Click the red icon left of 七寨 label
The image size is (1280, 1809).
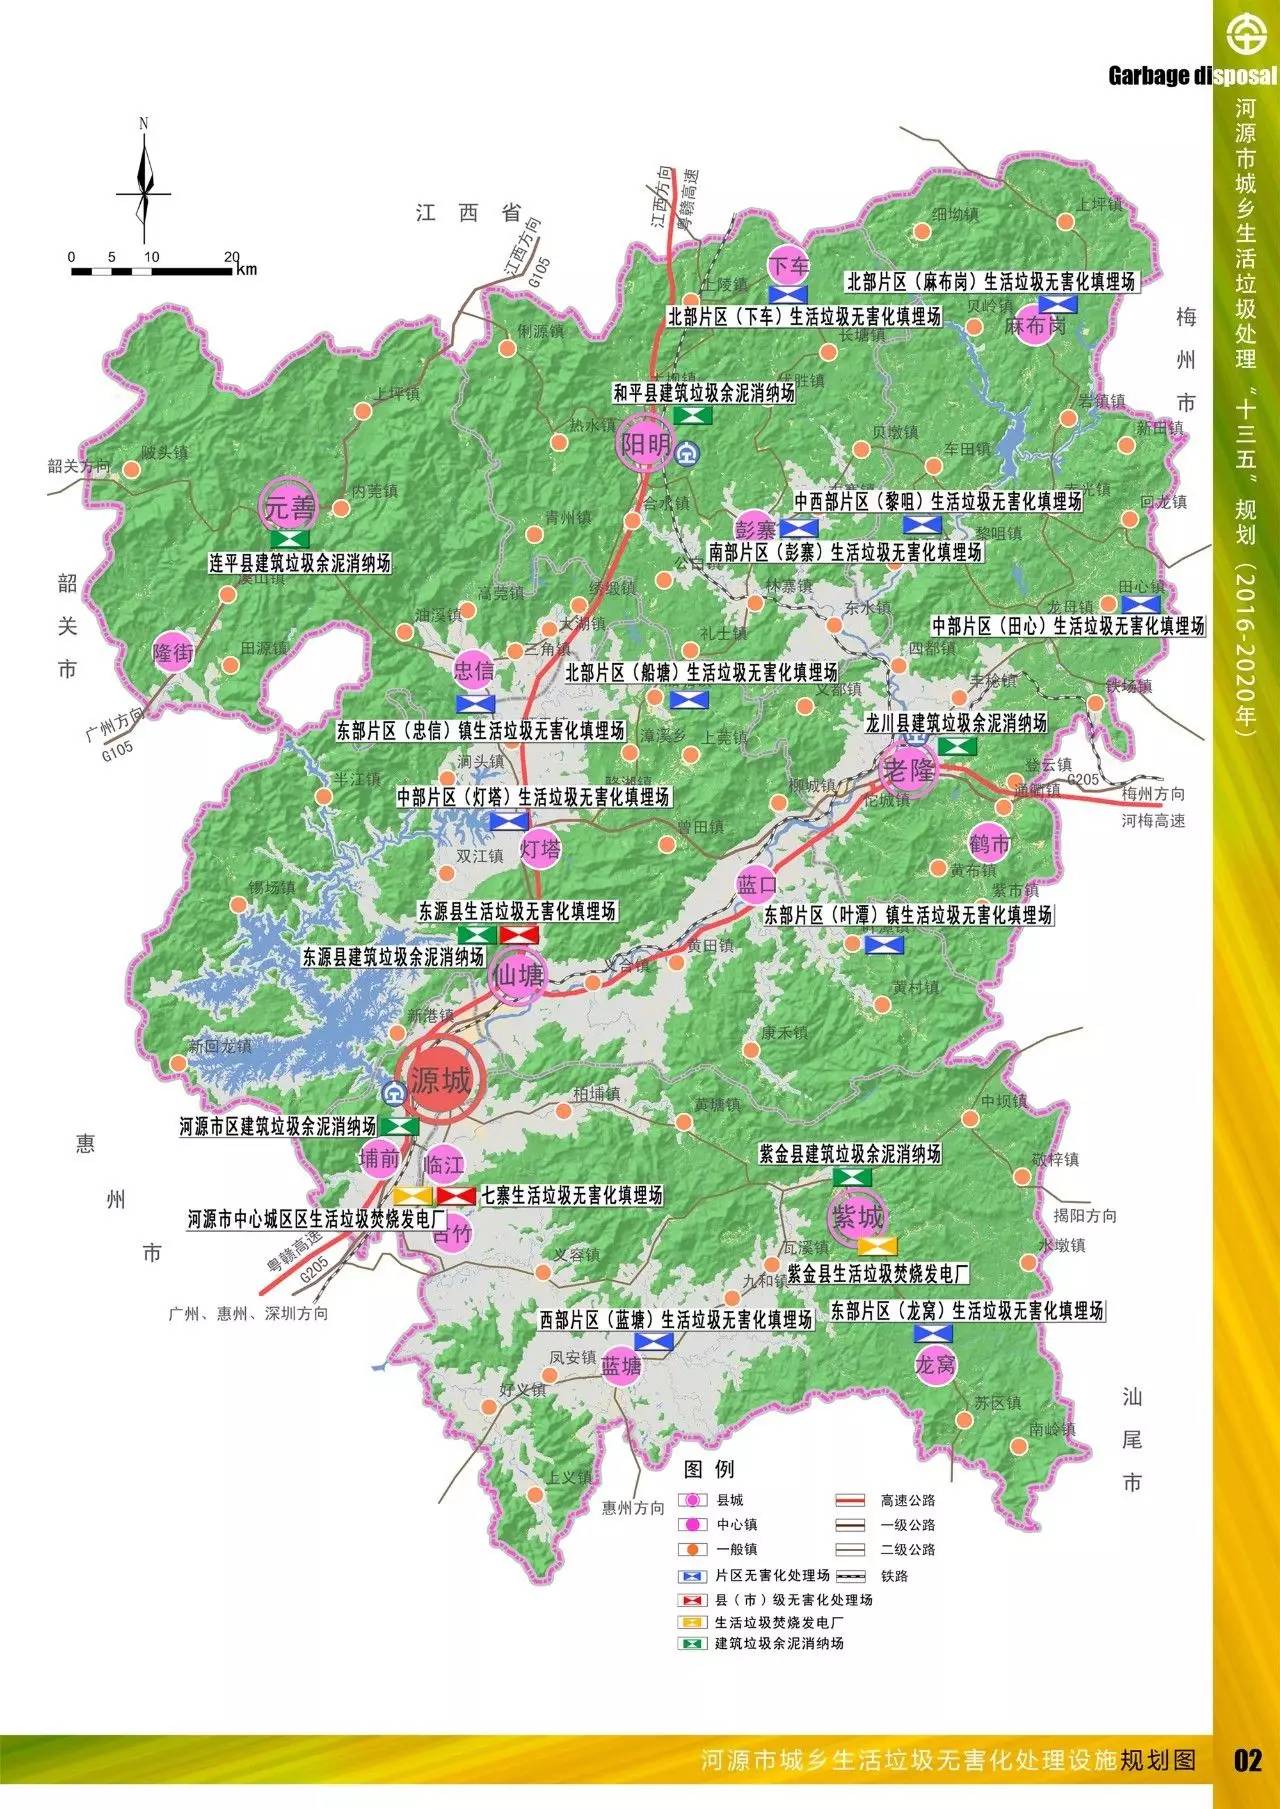tap(457, 1195)
